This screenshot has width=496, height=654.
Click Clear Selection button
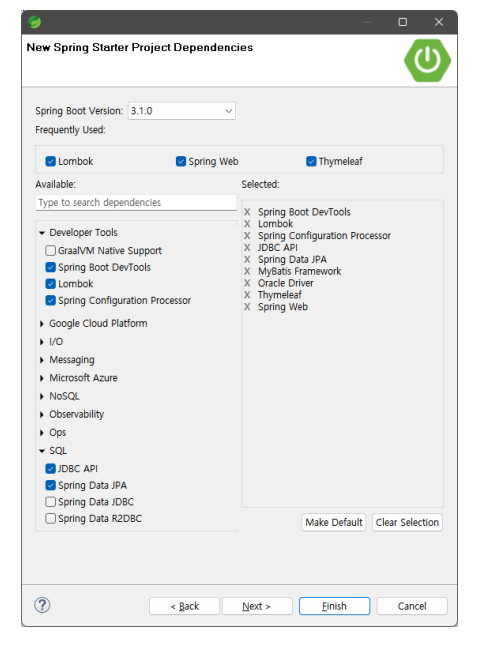click(x=407, y=522)
